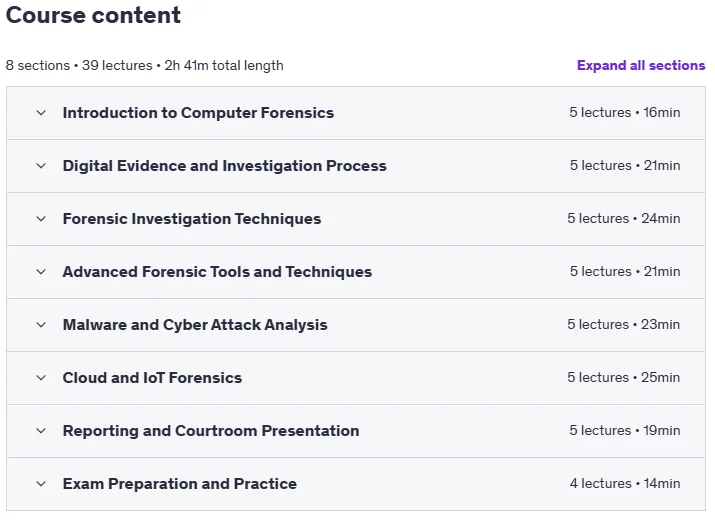Click the 5 lectures 16min label

625,113
